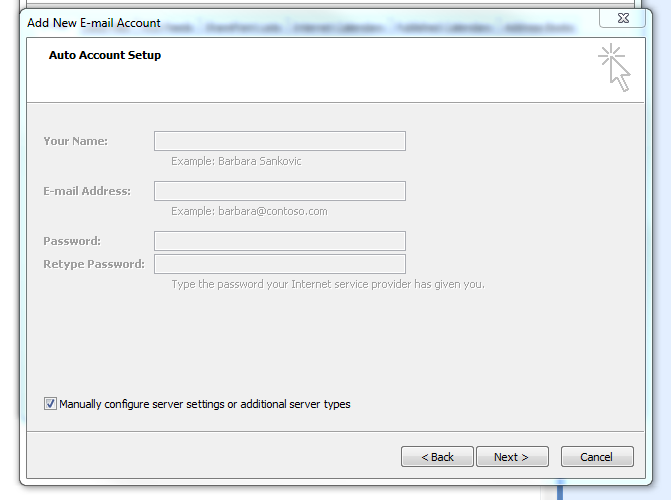Cancel the account setup
This screenshot has height=500, width=671.
[x=597, y=457]
